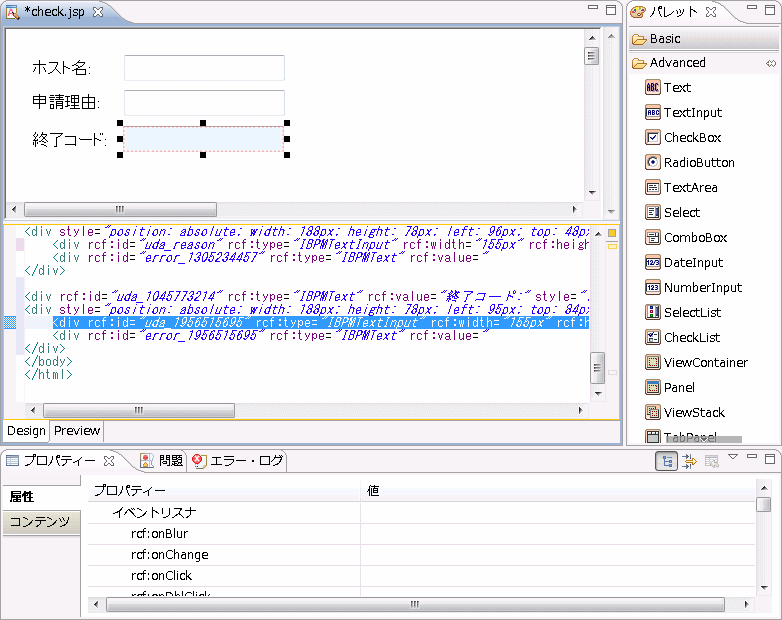Image resolution: width=782 pixels, height=620 pixels.
Task: Click the design canvas horizontal scrollbar thumb
Action: click(x=120, y=209)
